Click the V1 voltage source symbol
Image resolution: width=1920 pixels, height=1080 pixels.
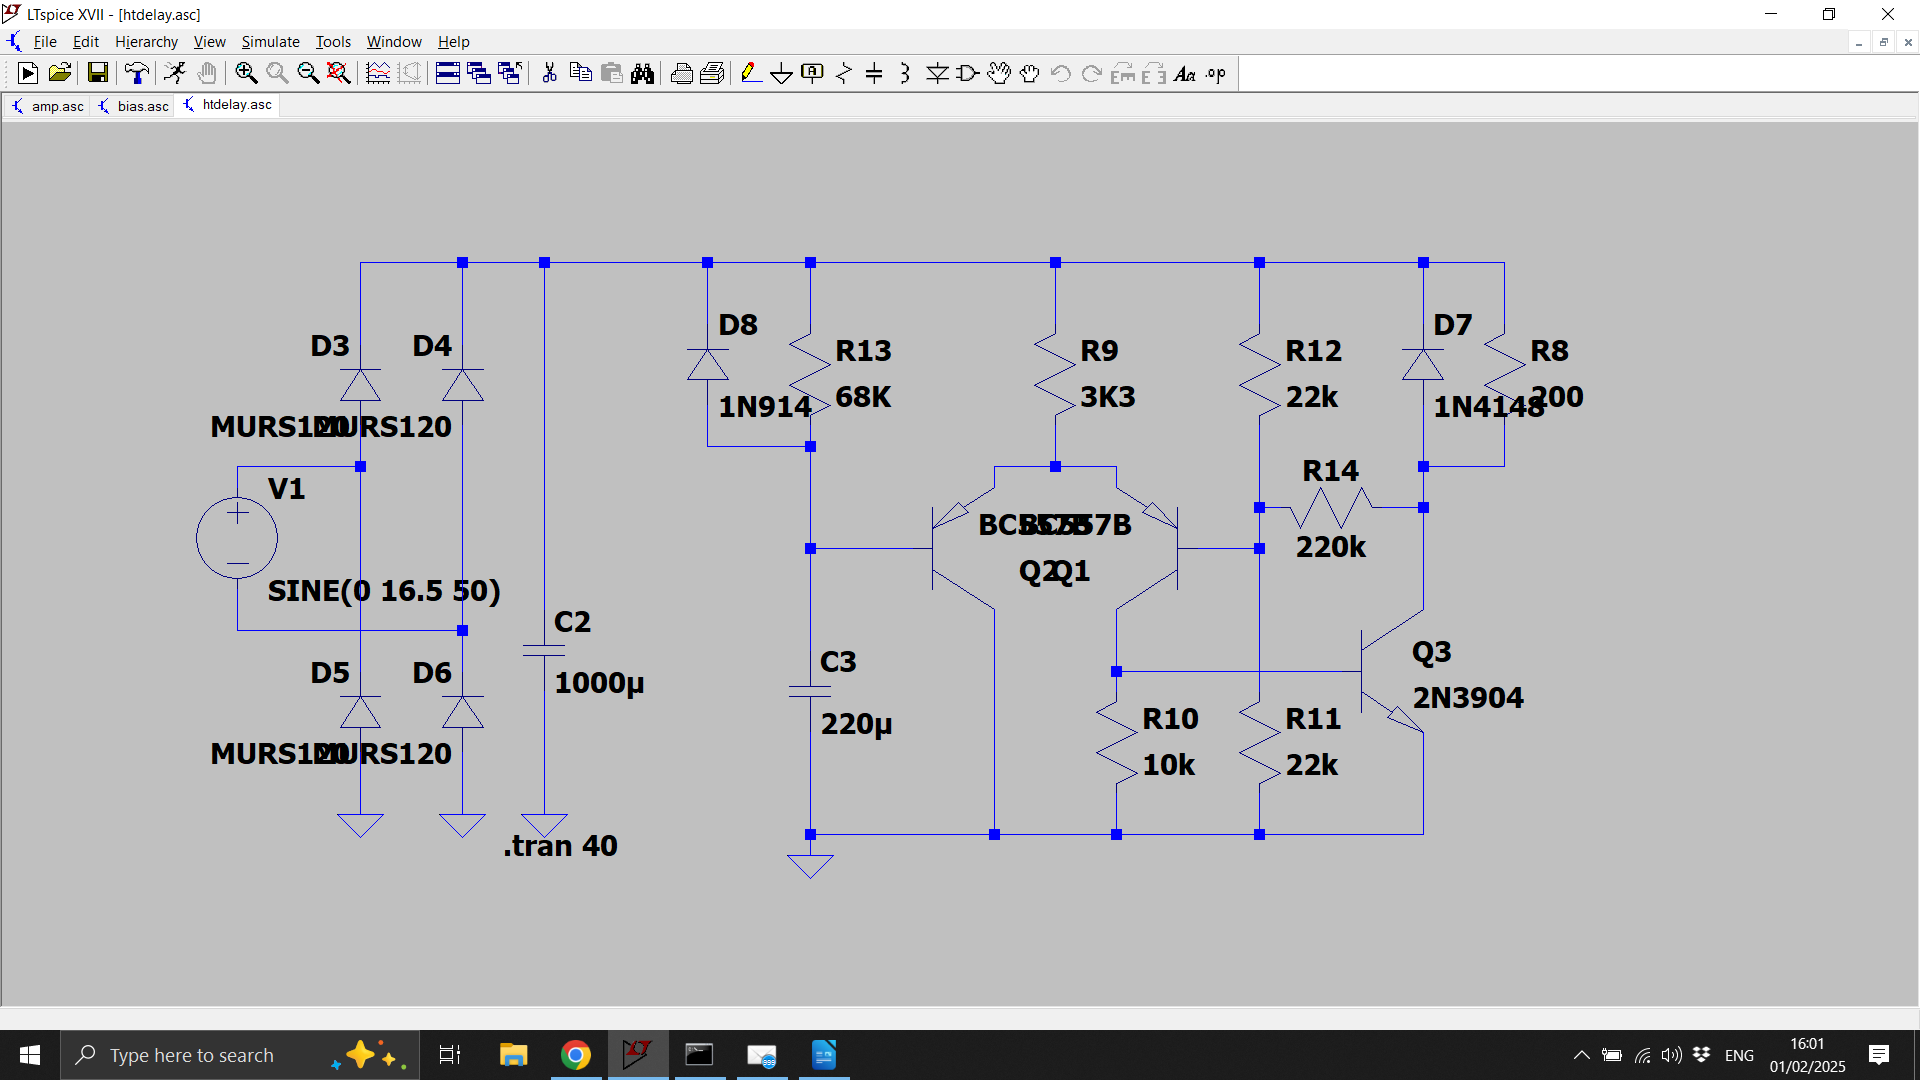point(237,538)
